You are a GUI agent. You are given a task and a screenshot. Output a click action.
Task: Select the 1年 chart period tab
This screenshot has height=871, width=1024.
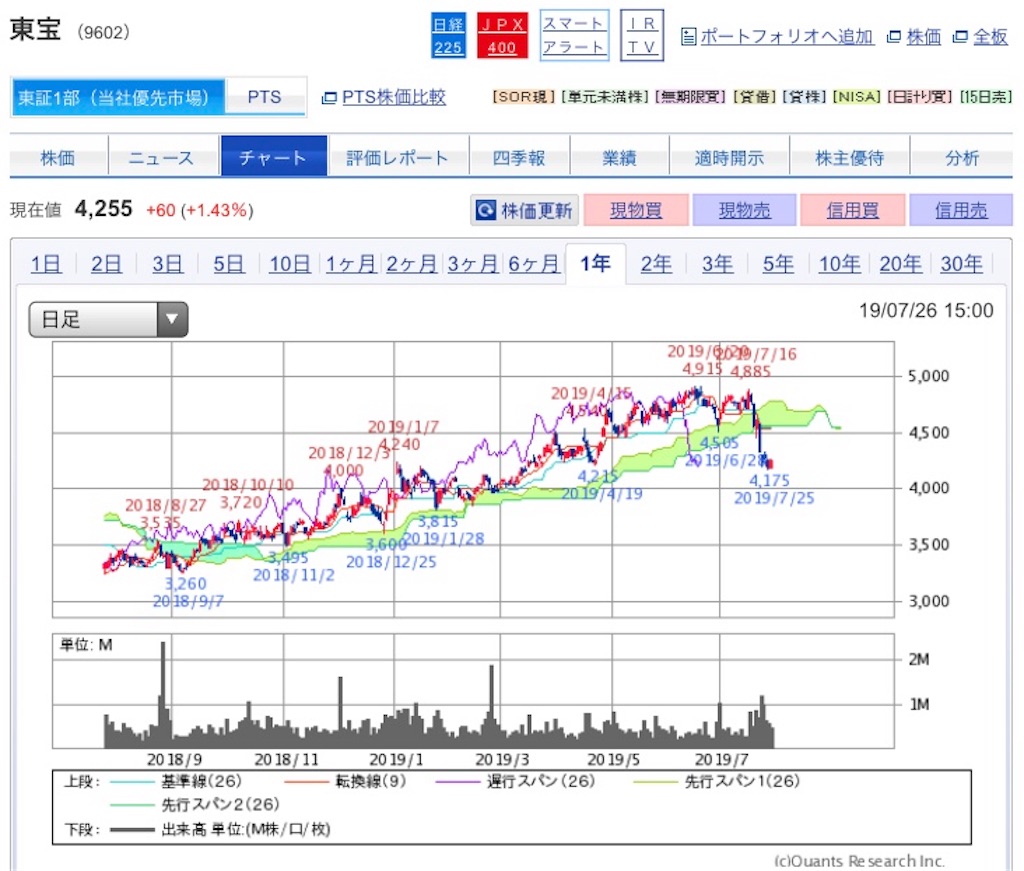596,264
